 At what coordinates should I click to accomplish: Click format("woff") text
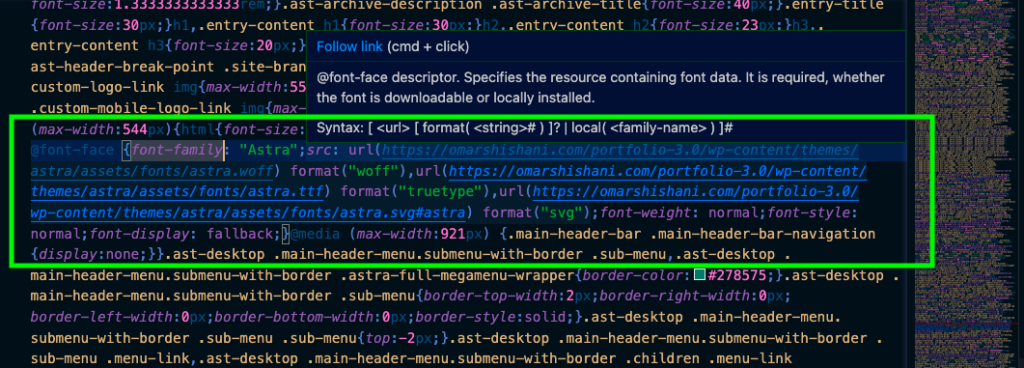point(345,172)
